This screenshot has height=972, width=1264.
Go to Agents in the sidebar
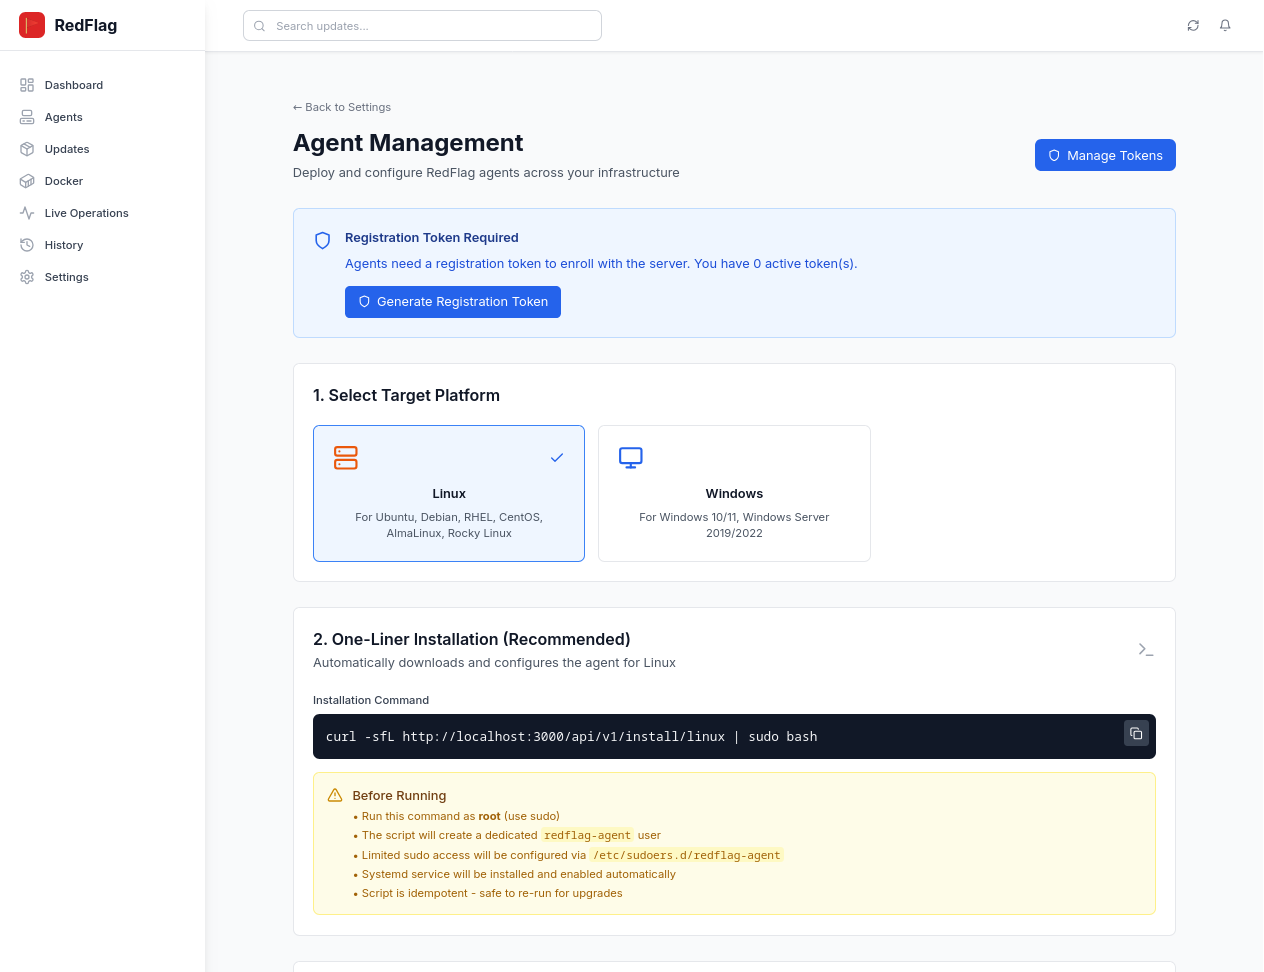[63, 117]
